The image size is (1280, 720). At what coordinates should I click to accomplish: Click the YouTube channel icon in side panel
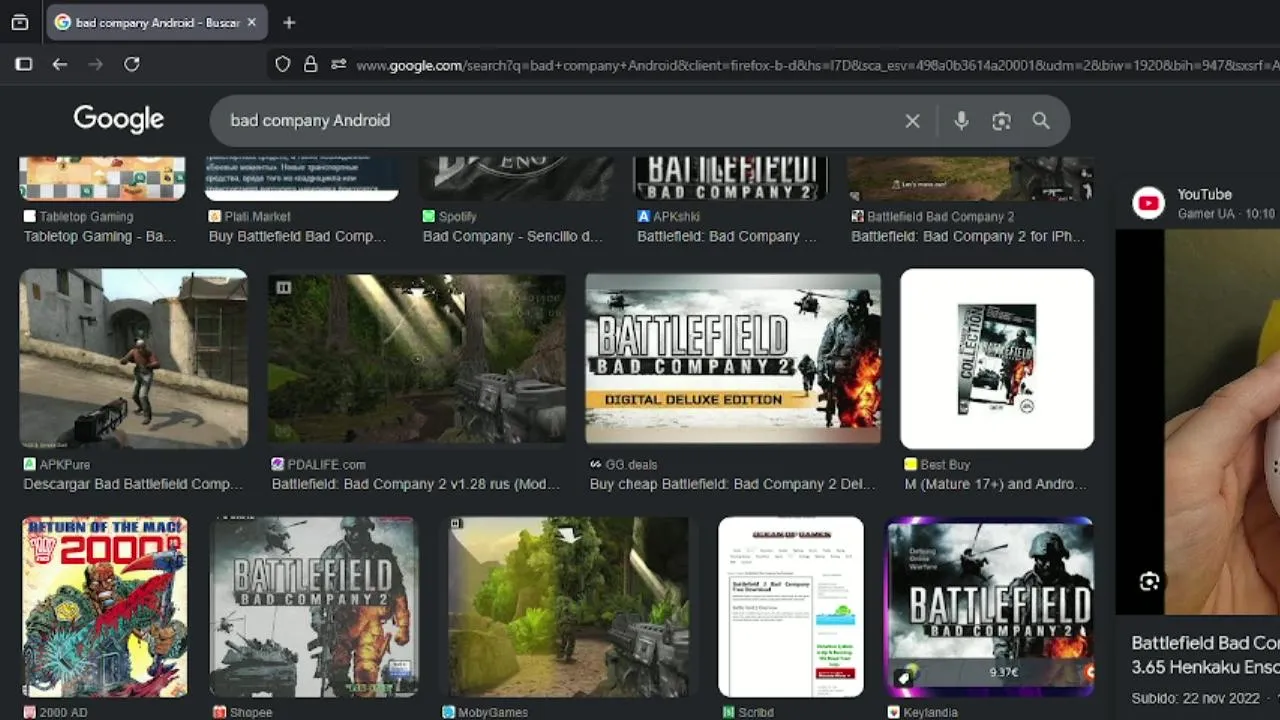(x=1148, y=203)
